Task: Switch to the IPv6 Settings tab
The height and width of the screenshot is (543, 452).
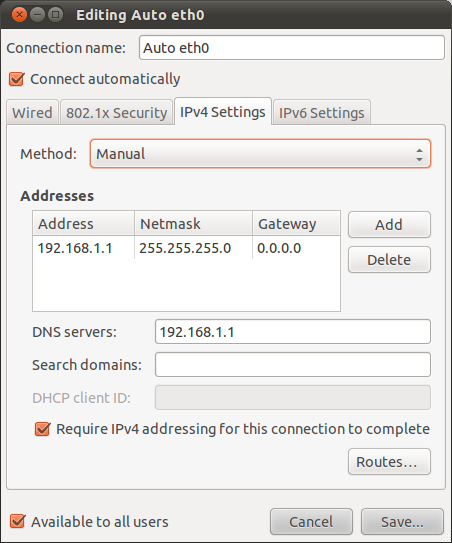Action: pos(321,113)
